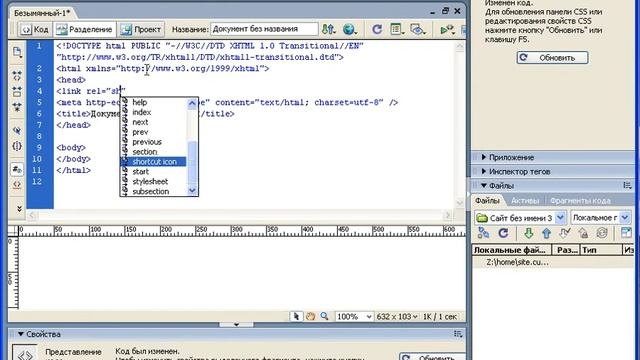This screenshot has width=640, height=360.
Task: Click code view vertical scroll up arrow
Action: [x=460, y=46]
